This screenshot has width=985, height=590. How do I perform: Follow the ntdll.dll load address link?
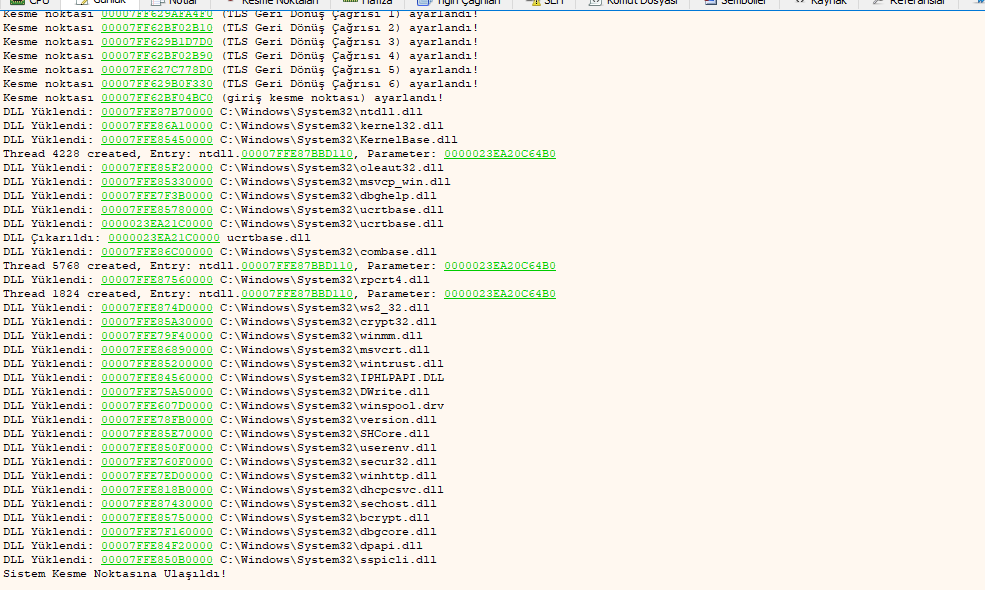click(157, 112)
